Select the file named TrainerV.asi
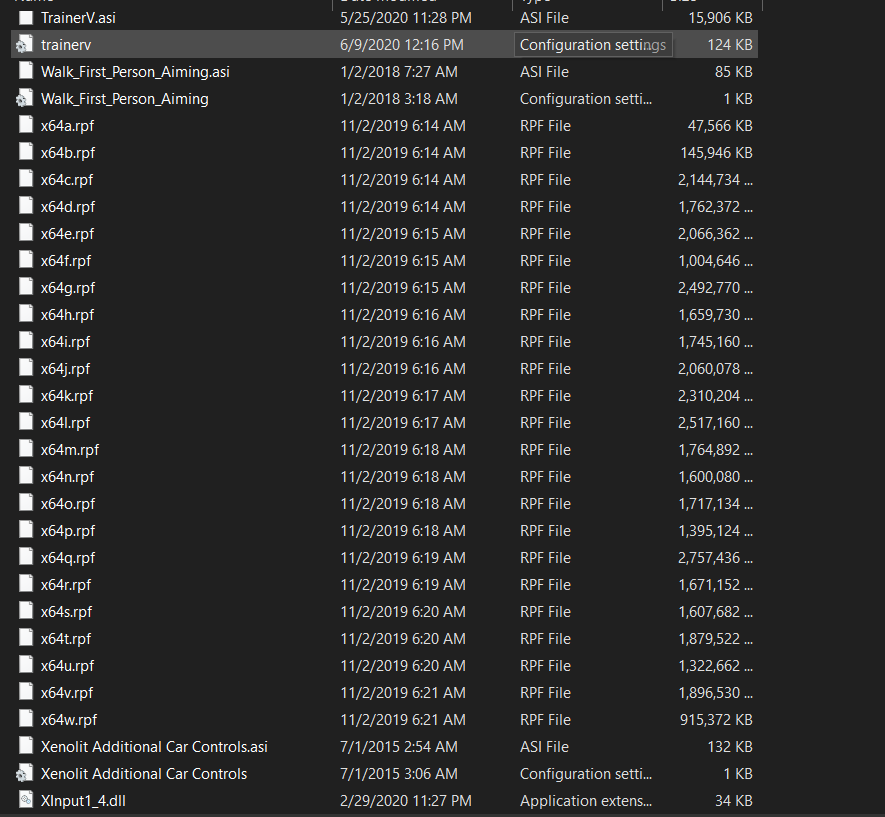Viewport: 885px width, 817px height. [78, 18]
